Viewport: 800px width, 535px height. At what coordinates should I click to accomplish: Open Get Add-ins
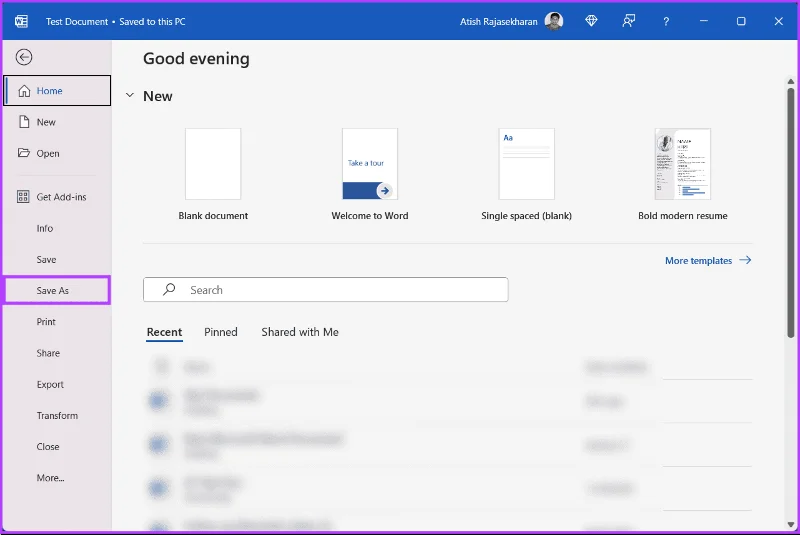point(57,197)
